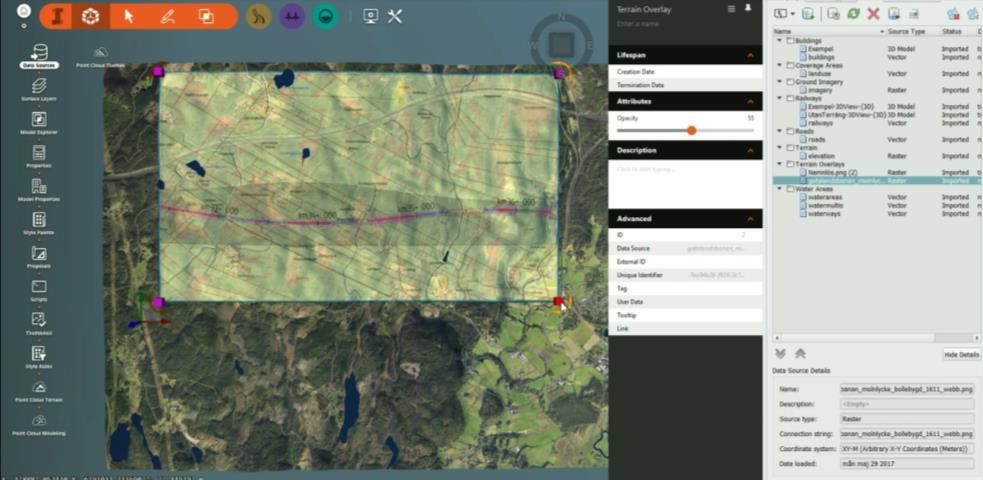Collapse the Attributes section
983x480 pixels.
coord(750,101)
